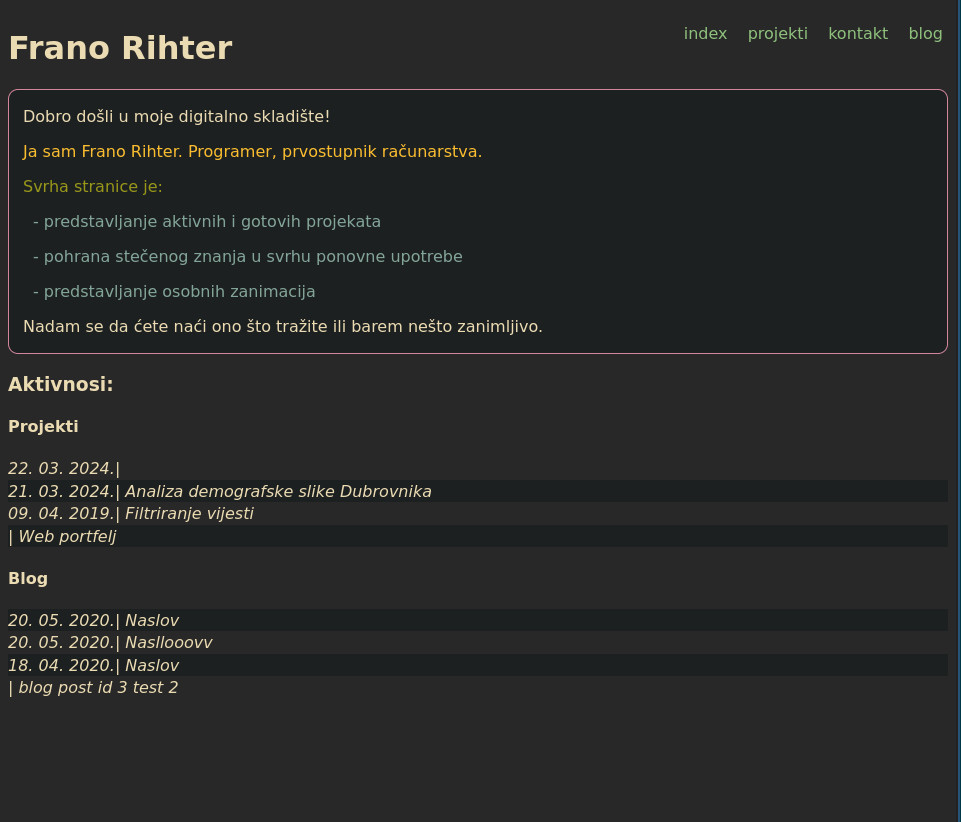Select the Web portfelj project entry

(x=67, y=537)
